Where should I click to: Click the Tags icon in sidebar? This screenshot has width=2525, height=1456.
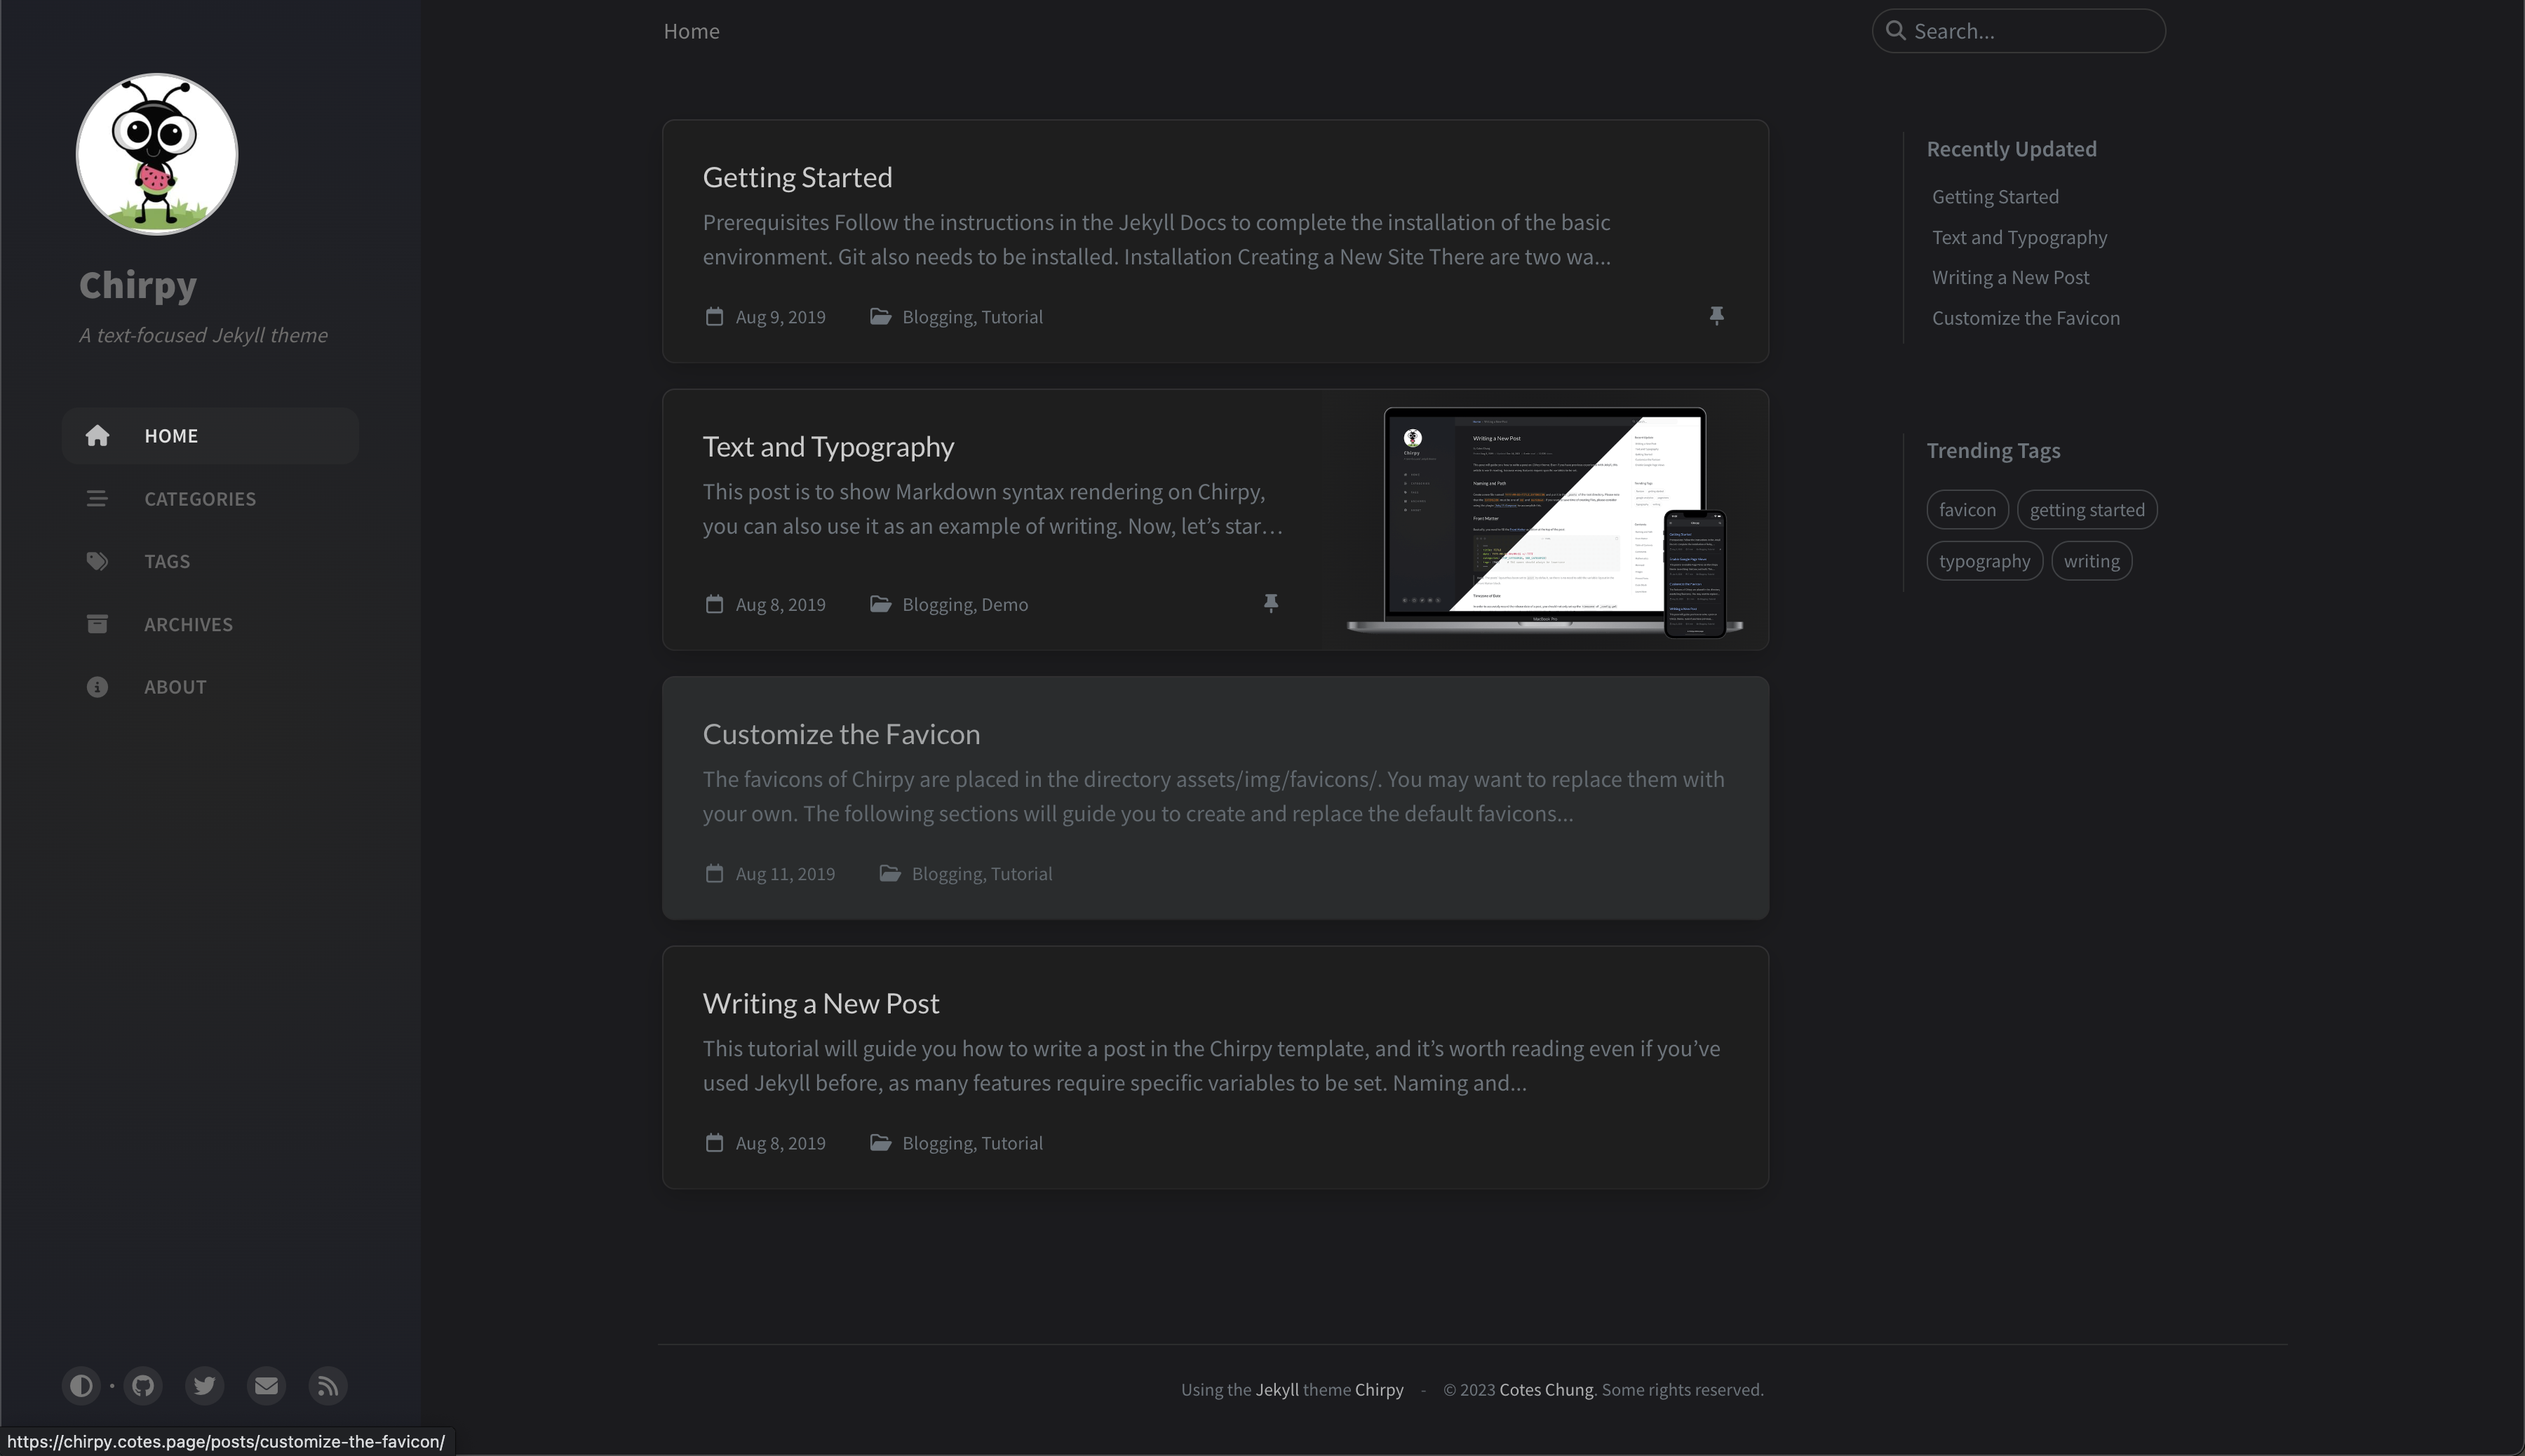pyautogui.click(x=97, y=561)
